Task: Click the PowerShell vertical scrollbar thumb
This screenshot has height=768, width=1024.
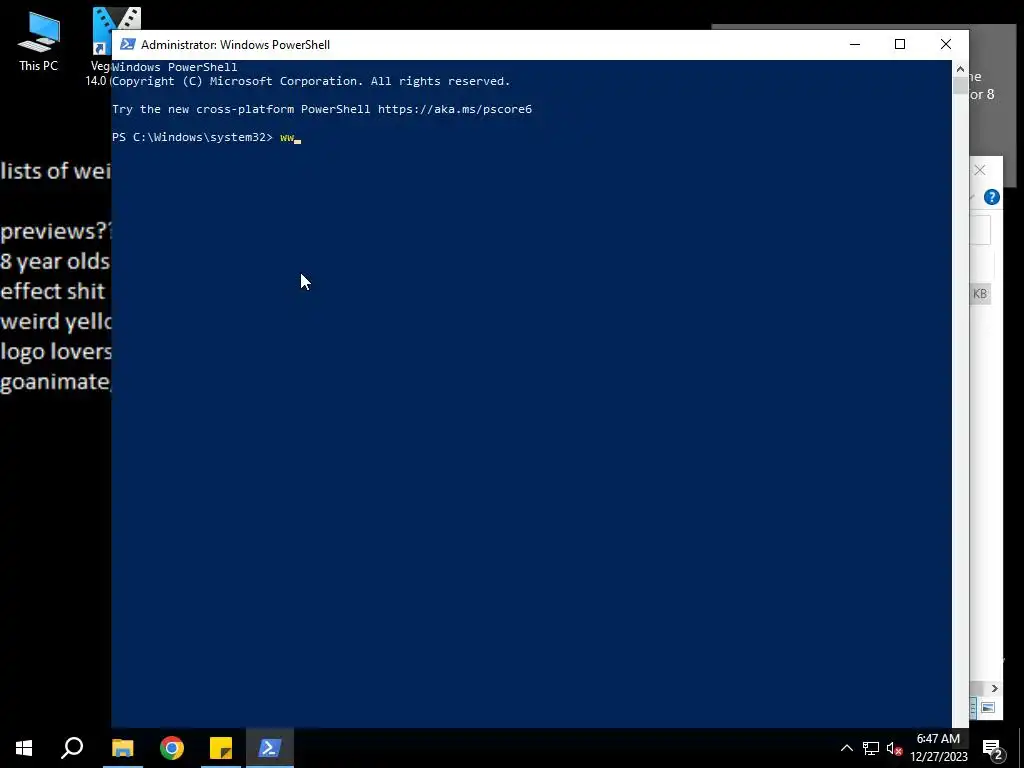Action: [960, 86]
